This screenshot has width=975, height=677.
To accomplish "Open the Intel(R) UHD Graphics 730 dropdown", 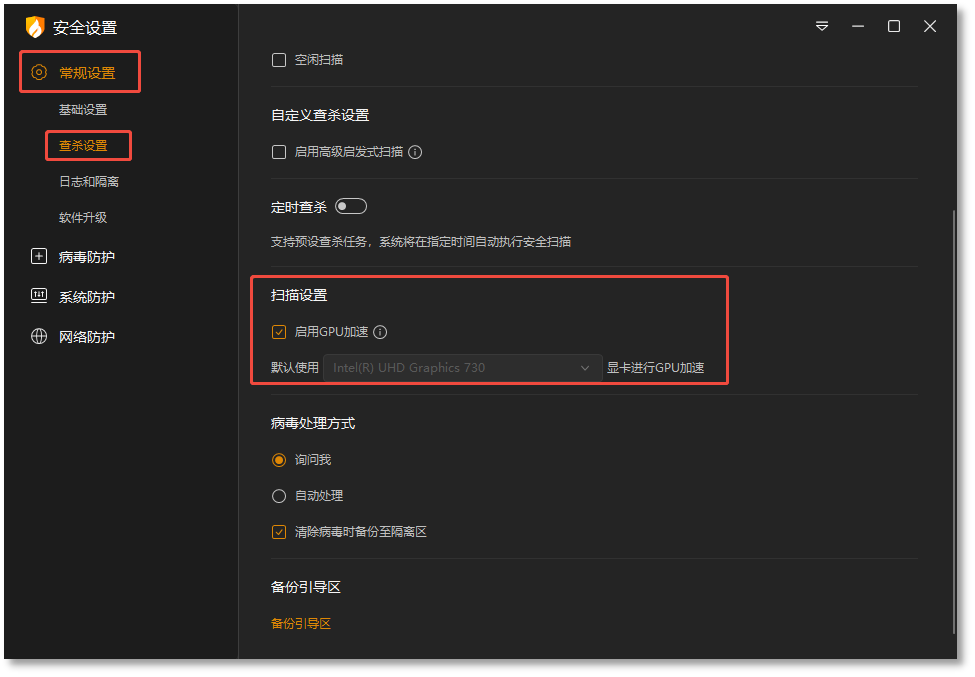I will [x=463, y=368].
